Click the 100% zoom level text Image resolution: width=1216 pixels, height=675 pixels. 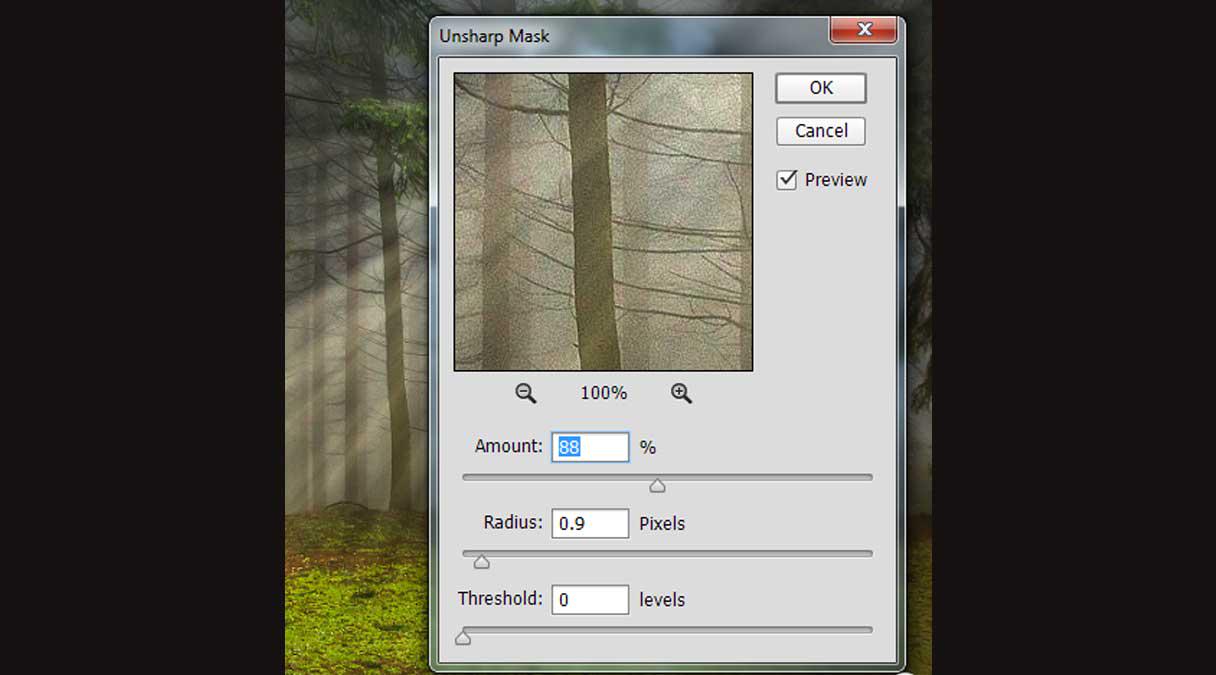point(604,394)
